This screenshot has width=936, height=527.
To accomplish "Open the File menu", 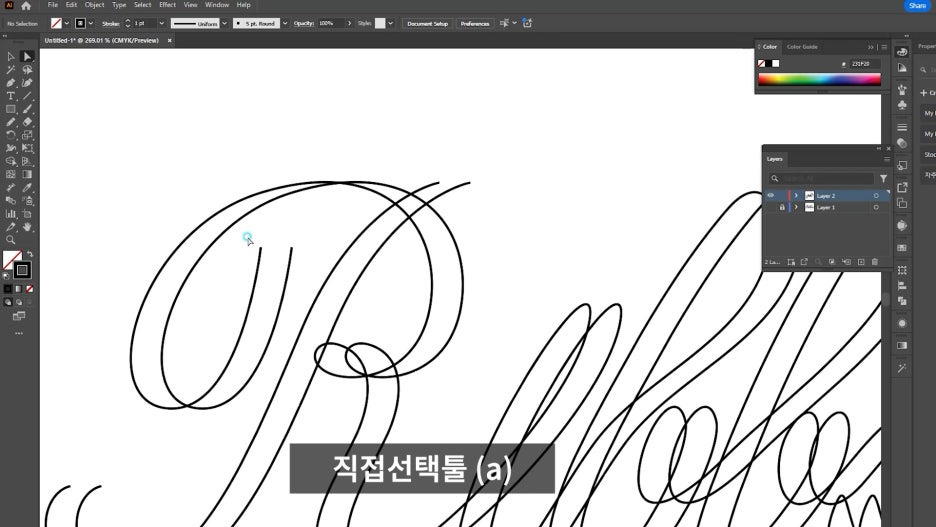I will pos(53,5).
